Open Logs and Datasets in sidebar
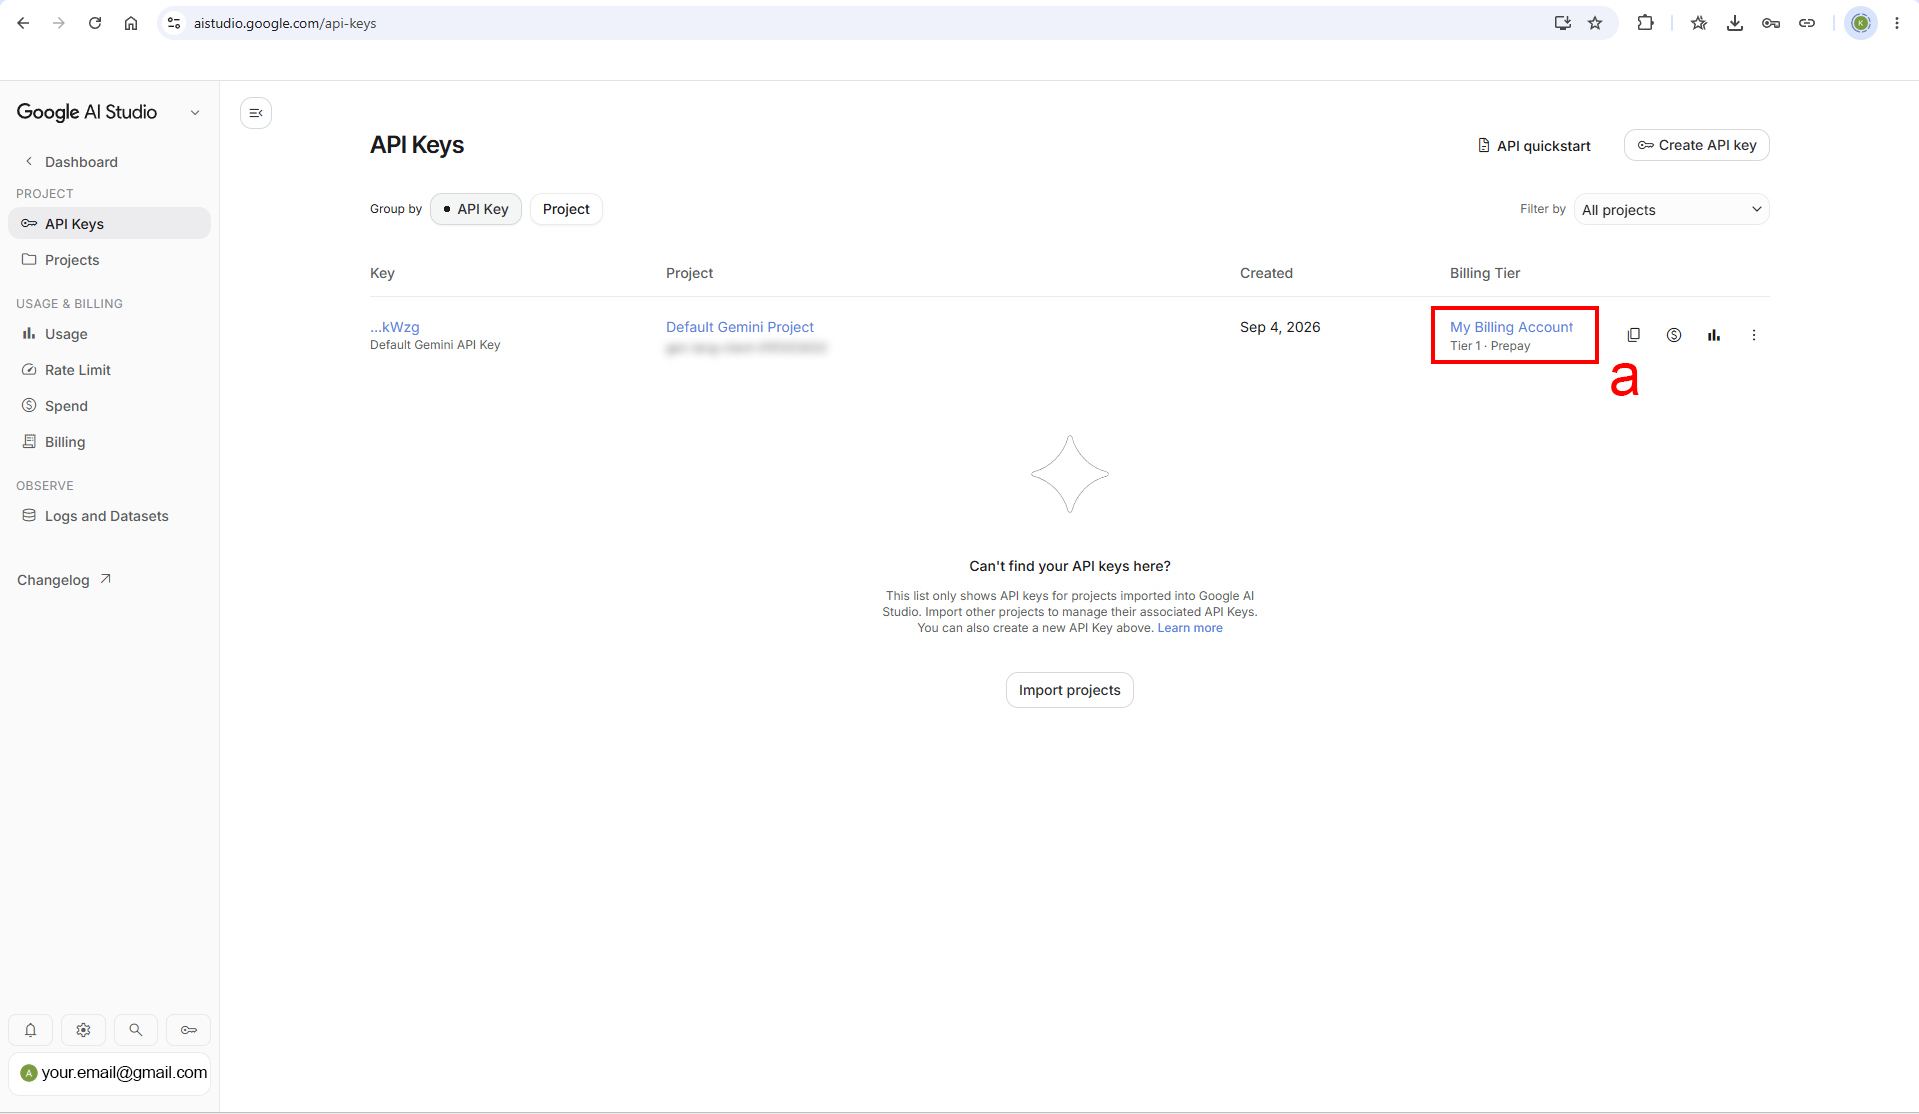1919x1114 pixels. (x=109, y=516)
